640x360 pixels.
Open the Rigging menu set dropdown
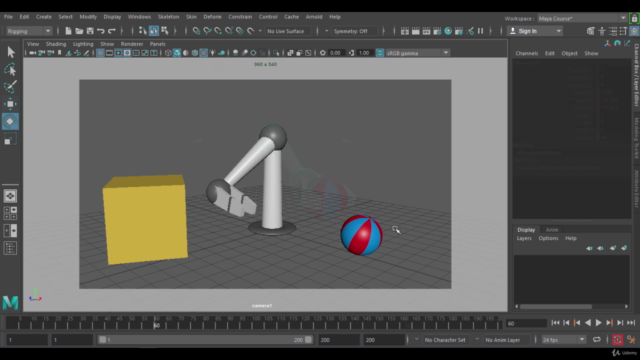[x=29, y=31]
